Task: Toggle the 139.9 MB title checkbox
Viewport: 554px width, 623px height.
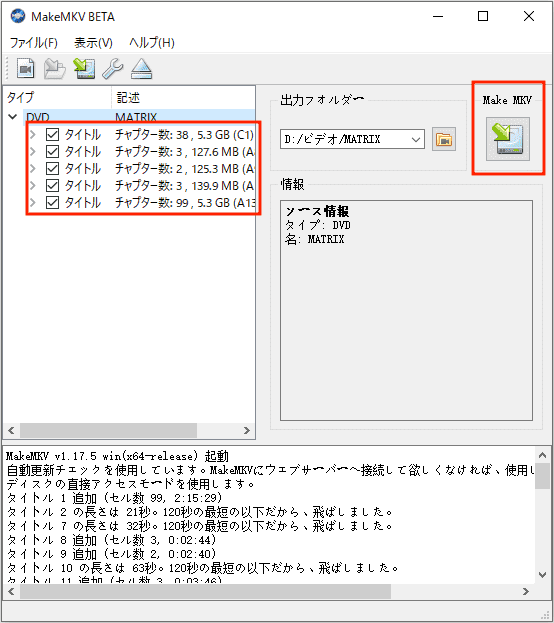Action: 52,186
